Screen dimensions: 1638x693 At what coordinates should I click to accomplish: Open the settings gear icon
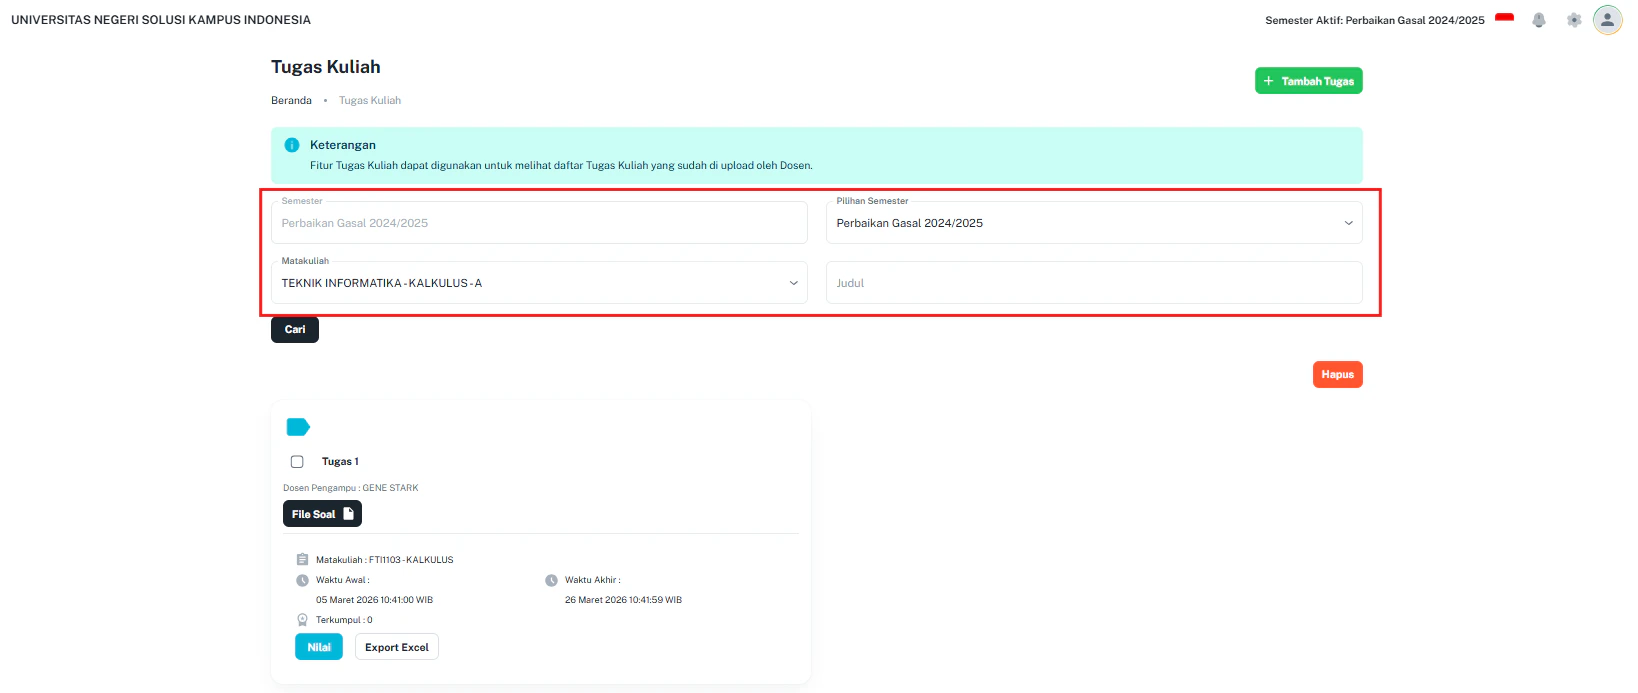[x=1574, y=20]
